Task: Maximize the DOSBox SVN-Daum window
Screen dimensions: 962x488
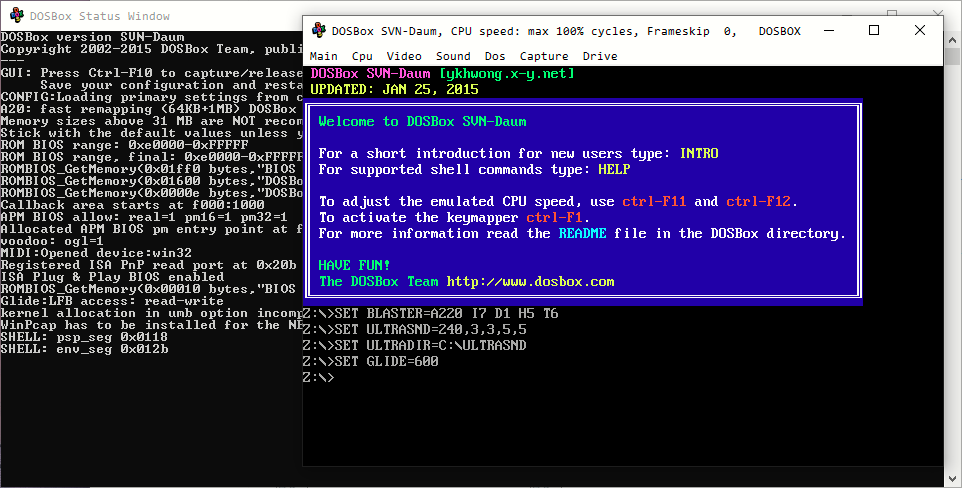Action: (x=874, y=31)
